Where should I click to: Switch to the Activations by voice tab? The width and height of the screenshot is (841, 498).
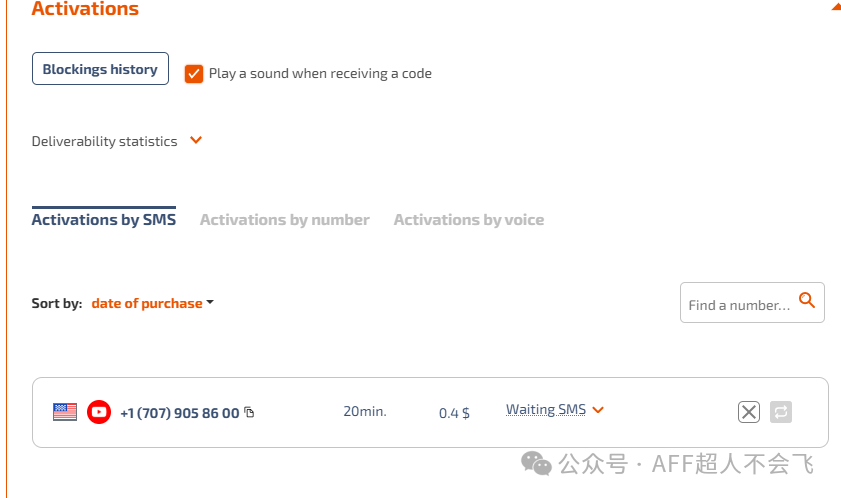[x=468, y=219]
